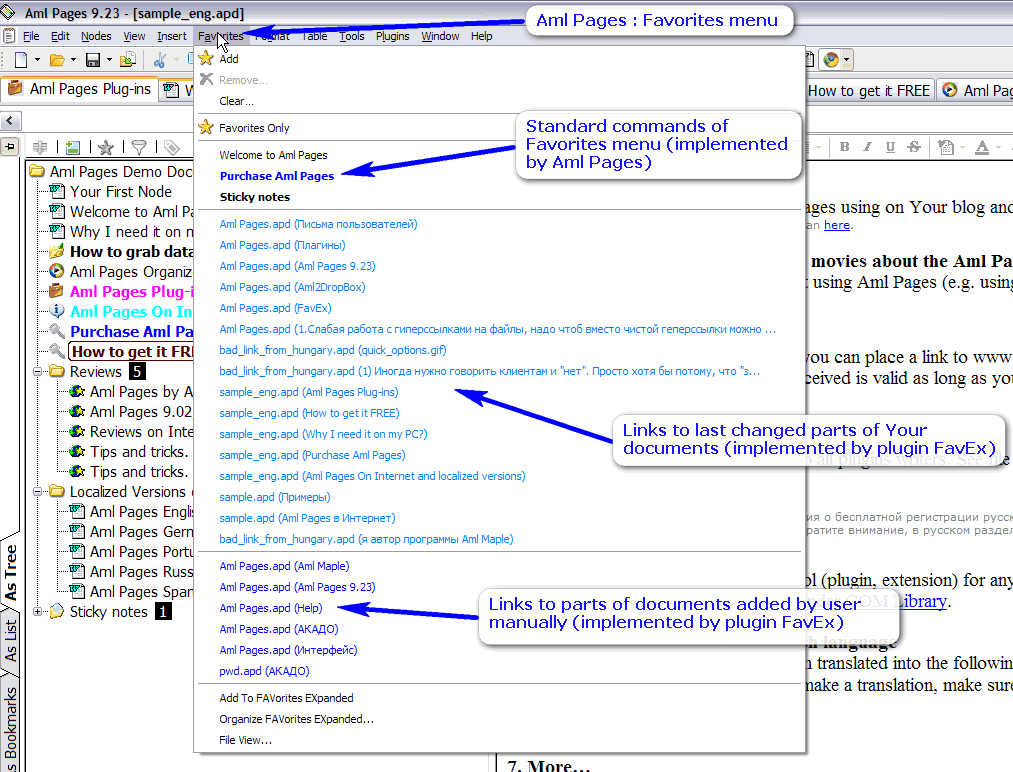Image resolution: width=1013 pixels, height=772 pixels.
Task: Choose Add from Favorites menu
Action: 229,59
